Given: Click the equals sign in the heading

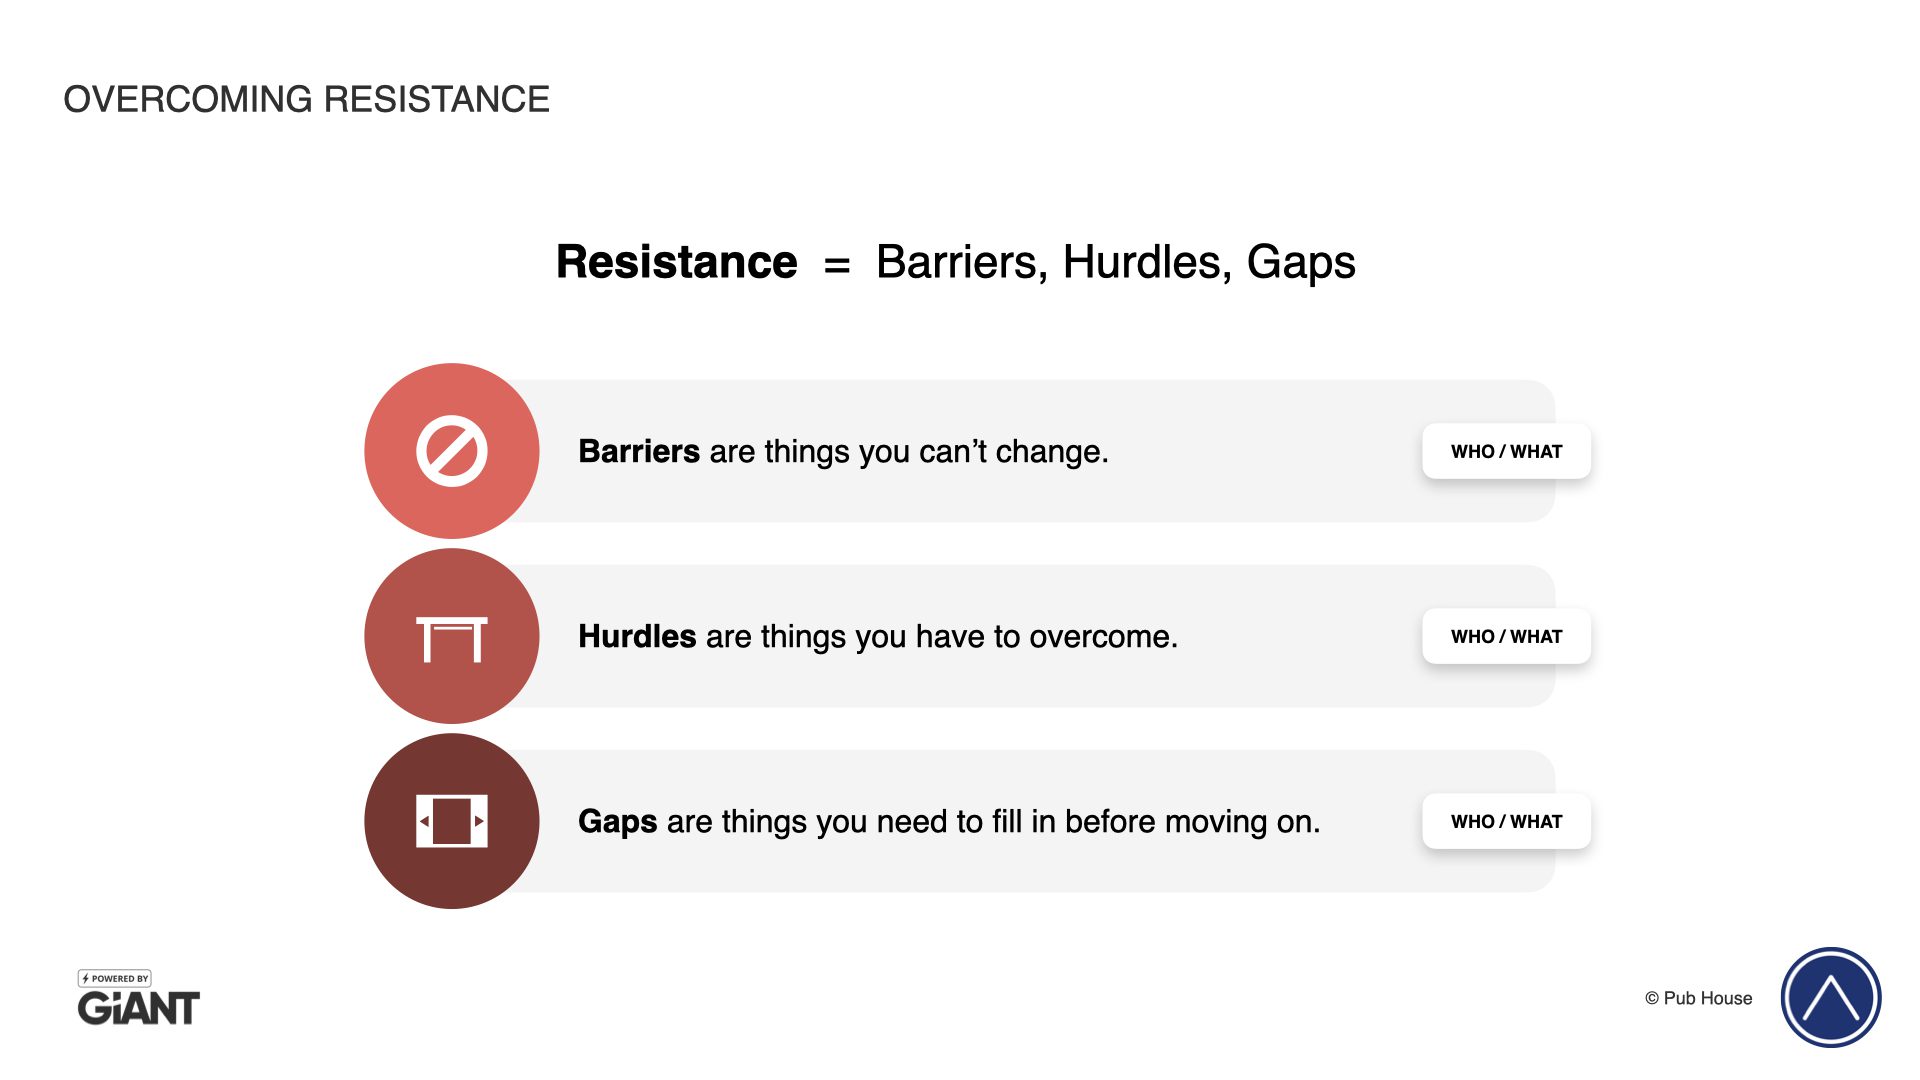Looking at the screenshot, I should coord(837,265).
